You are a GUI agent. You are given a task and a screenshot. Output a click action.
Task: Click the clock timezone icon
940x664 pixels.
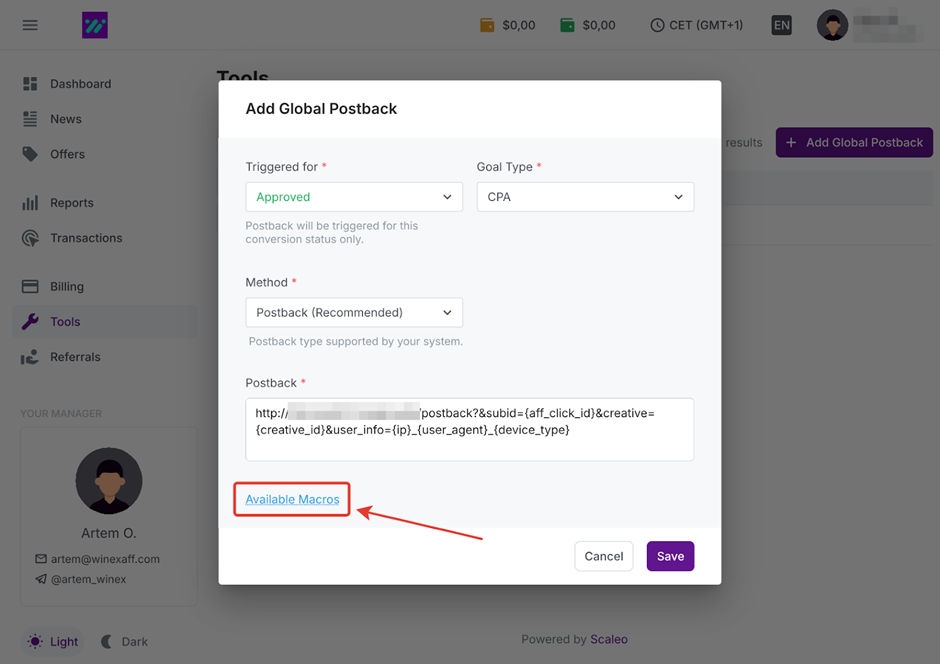tap(657, 25)
